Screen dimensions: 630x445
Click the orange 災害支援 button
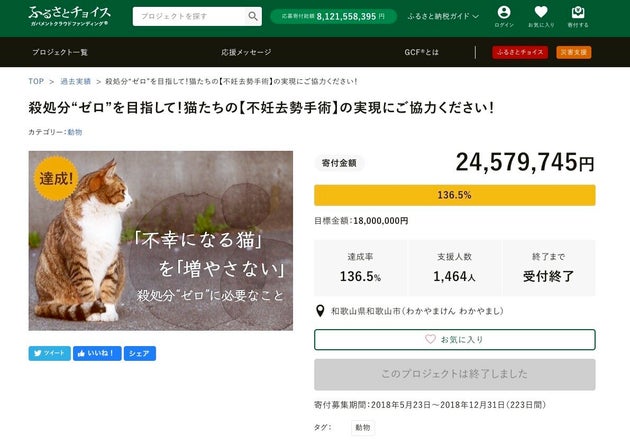coord(571,52)
